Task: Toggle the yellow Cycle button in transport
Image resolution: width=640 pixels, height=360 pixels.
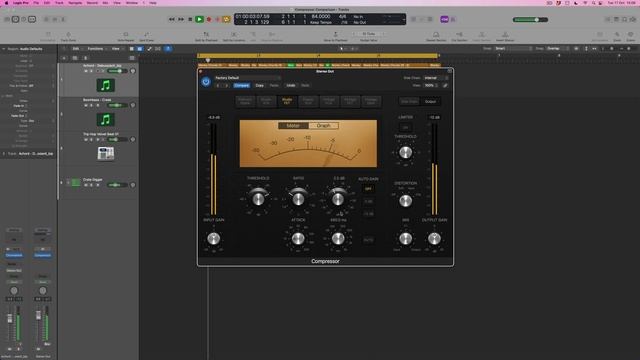Action: click(227, 19)
